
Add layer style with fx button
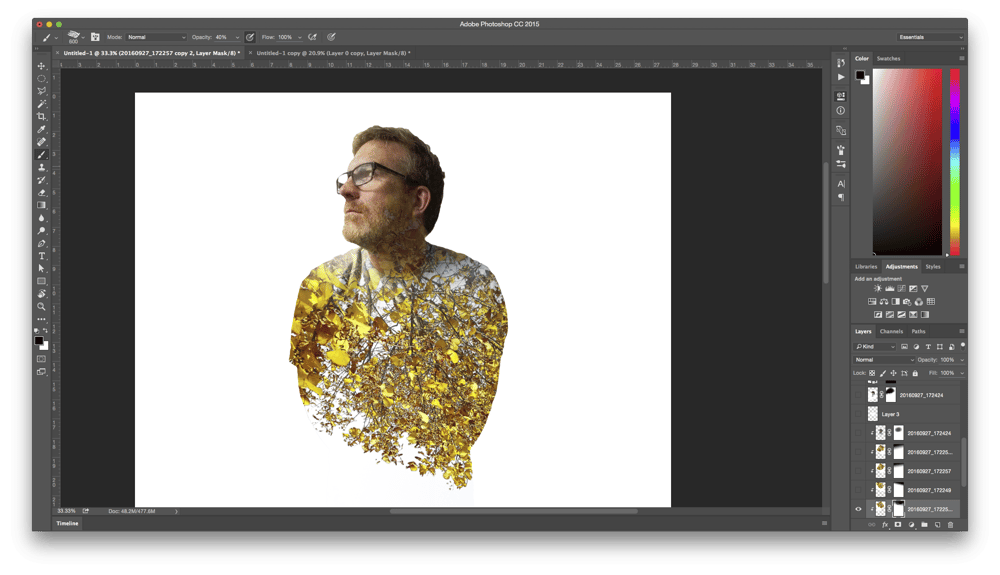point(885,525)
